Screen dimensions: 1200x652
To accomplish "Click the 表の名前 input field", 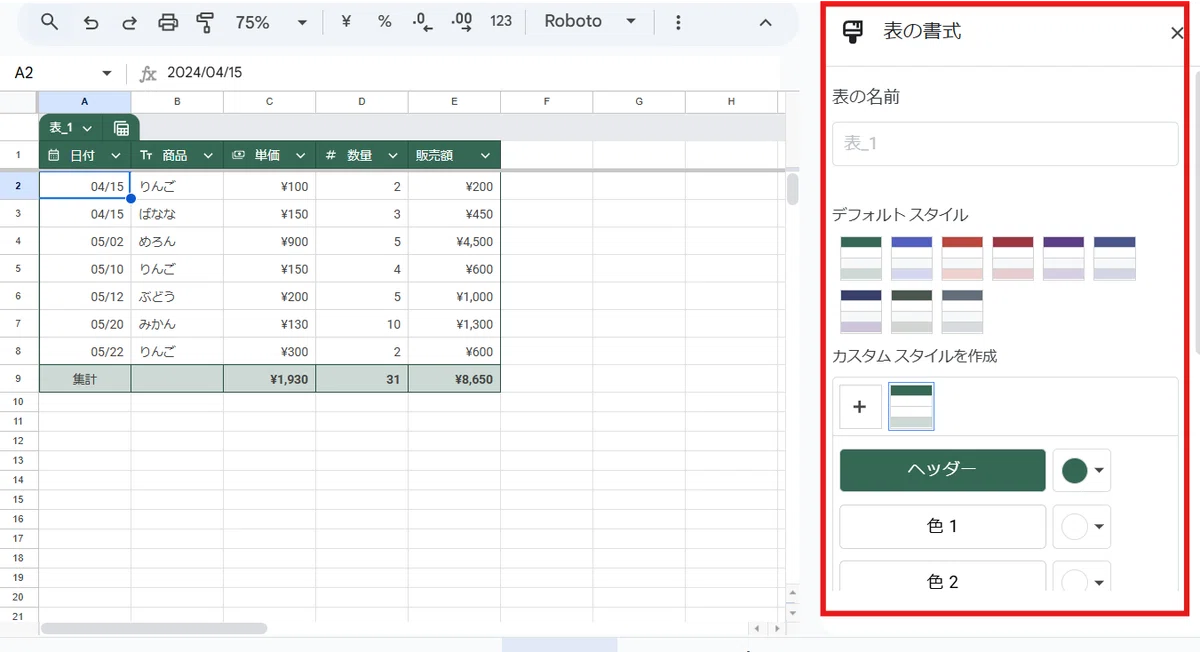I will [x=1005, y=144].
